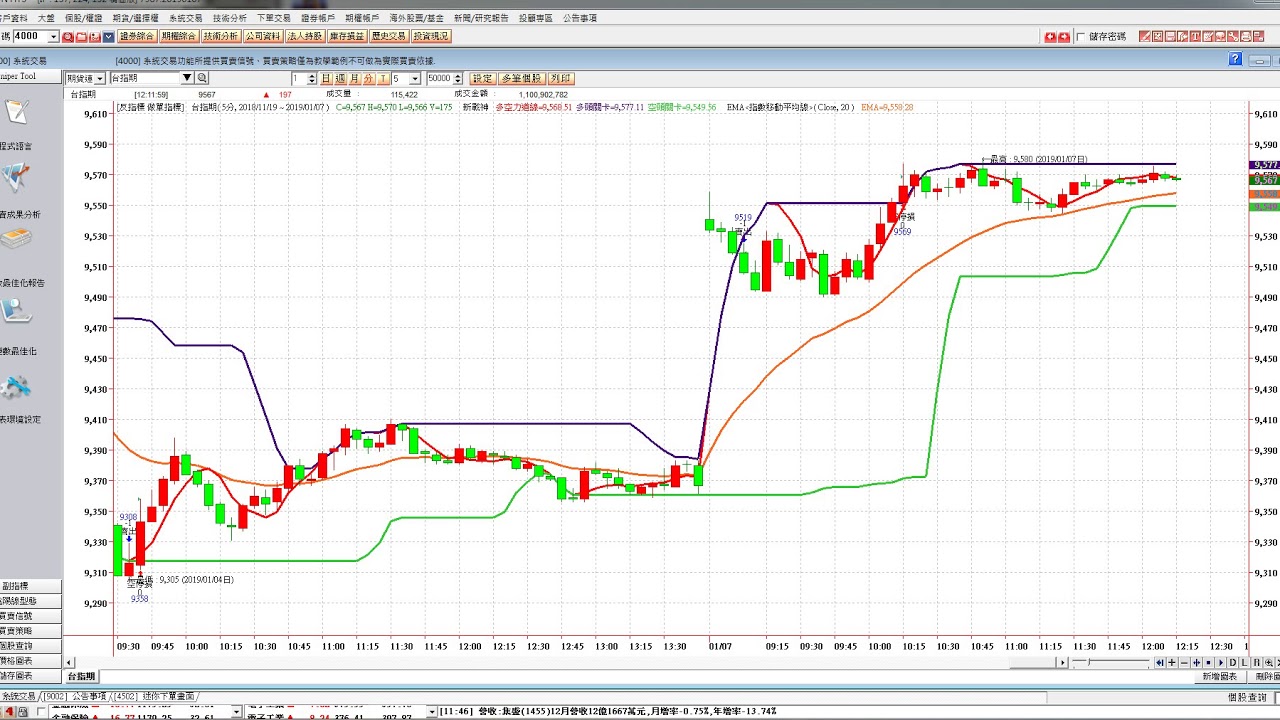Open the 技術分析 menu

pos(231,18)
